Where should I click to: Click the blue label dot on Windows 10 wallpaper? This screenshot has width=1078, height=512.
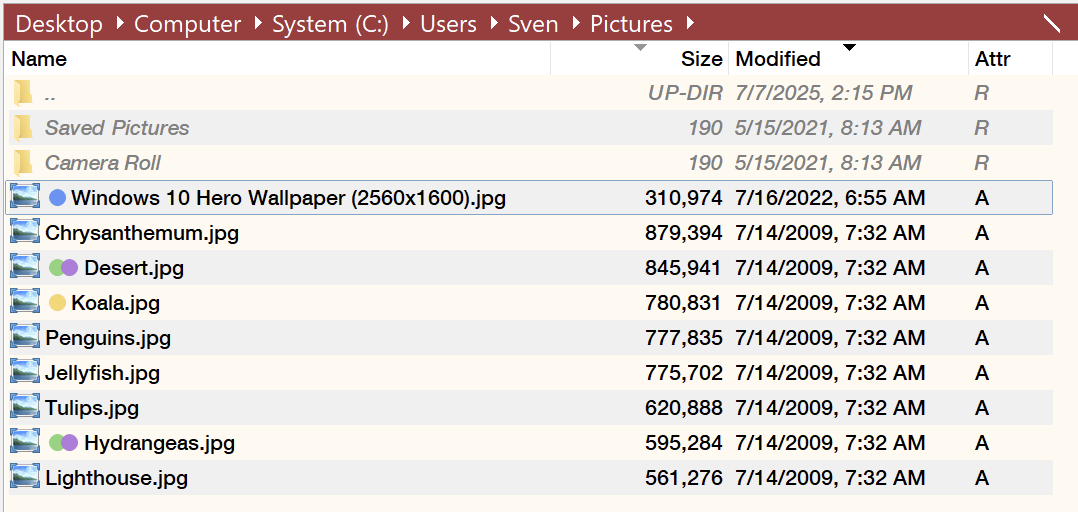58,198
